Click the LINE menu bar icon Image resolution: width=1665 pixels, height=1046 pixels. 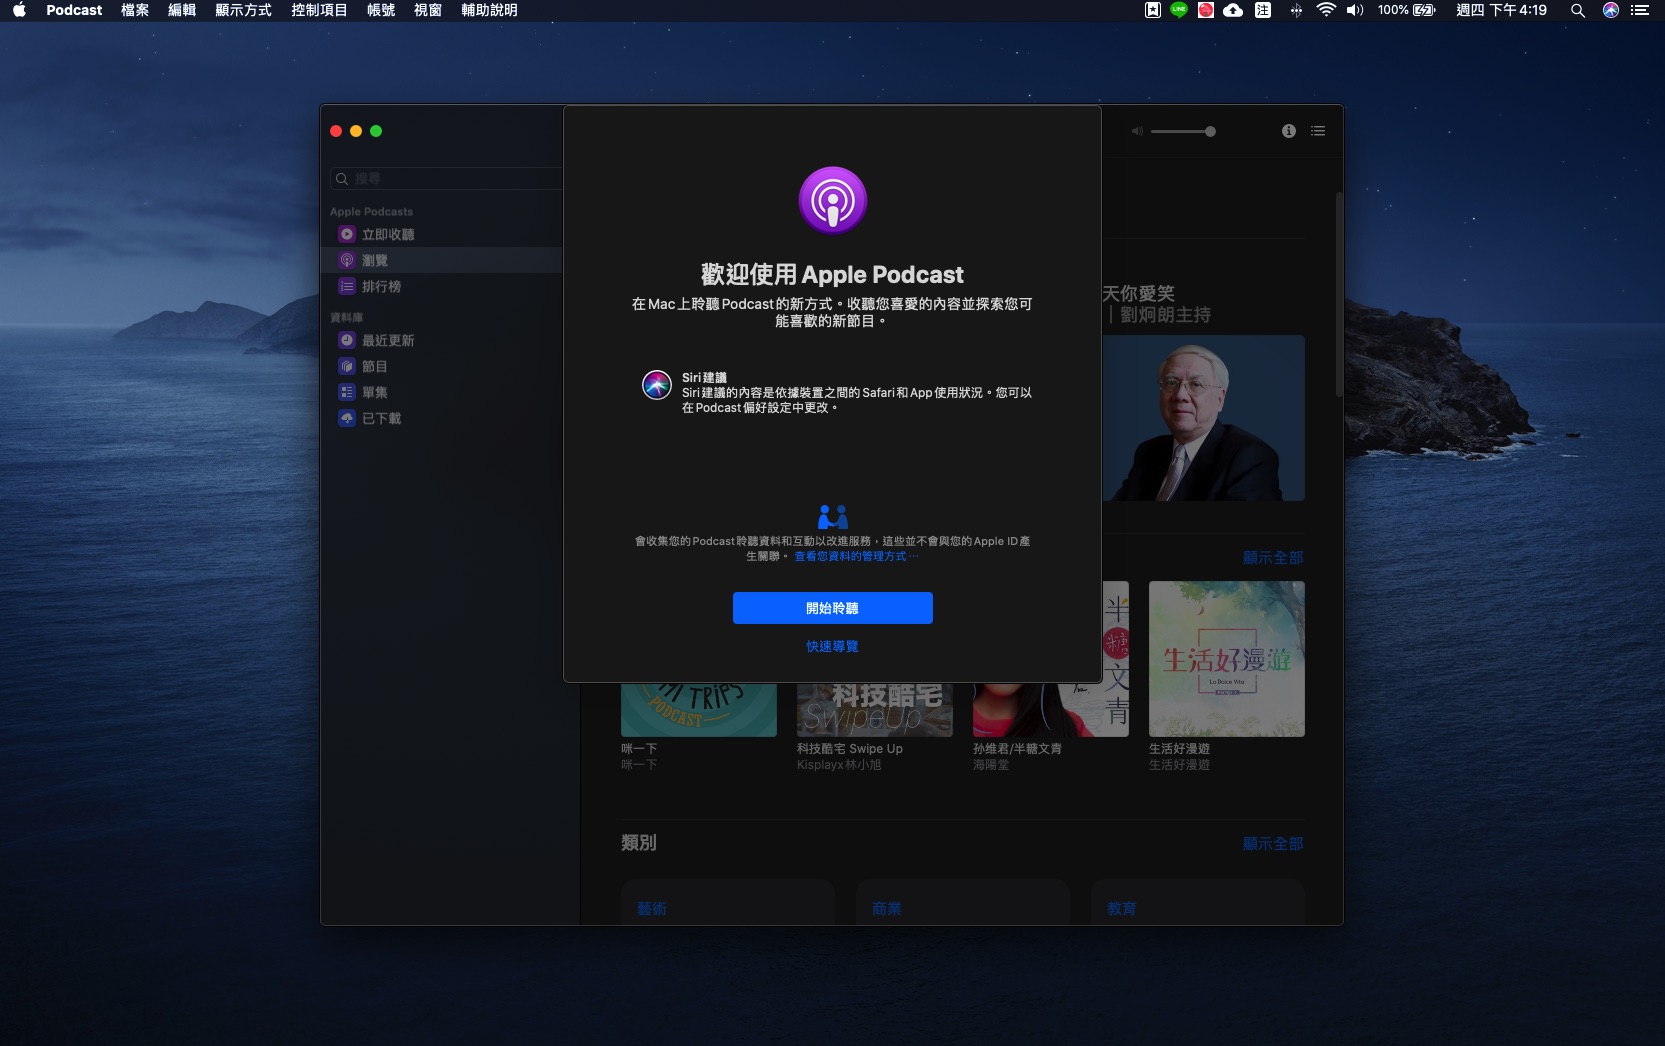coord(1179,10)
